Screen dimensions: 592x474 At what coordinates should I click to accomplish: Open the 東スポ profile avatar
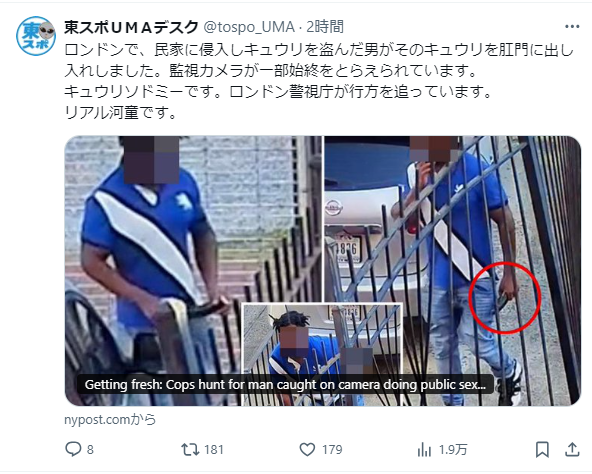coord(36,36)
